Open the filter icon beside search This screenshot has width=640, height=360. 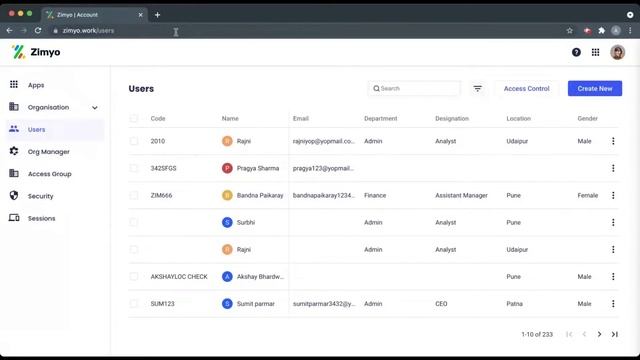[x=478, y=89]
